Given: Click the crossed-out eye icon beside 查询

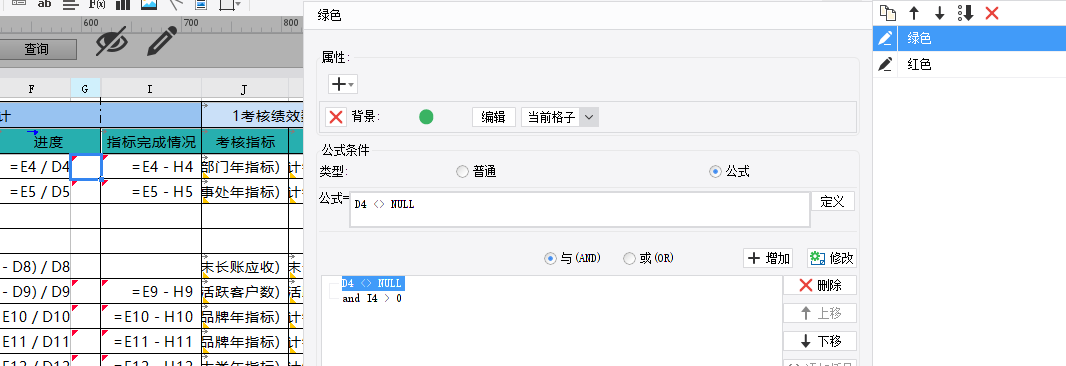Looking at the screenshot, I should pyautogui.click(x=112, y=42).
